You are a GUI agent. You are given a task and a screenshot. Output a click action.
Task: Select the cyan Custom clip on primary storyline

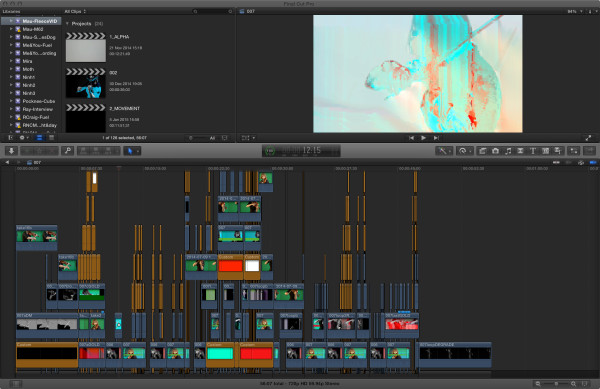220,355
